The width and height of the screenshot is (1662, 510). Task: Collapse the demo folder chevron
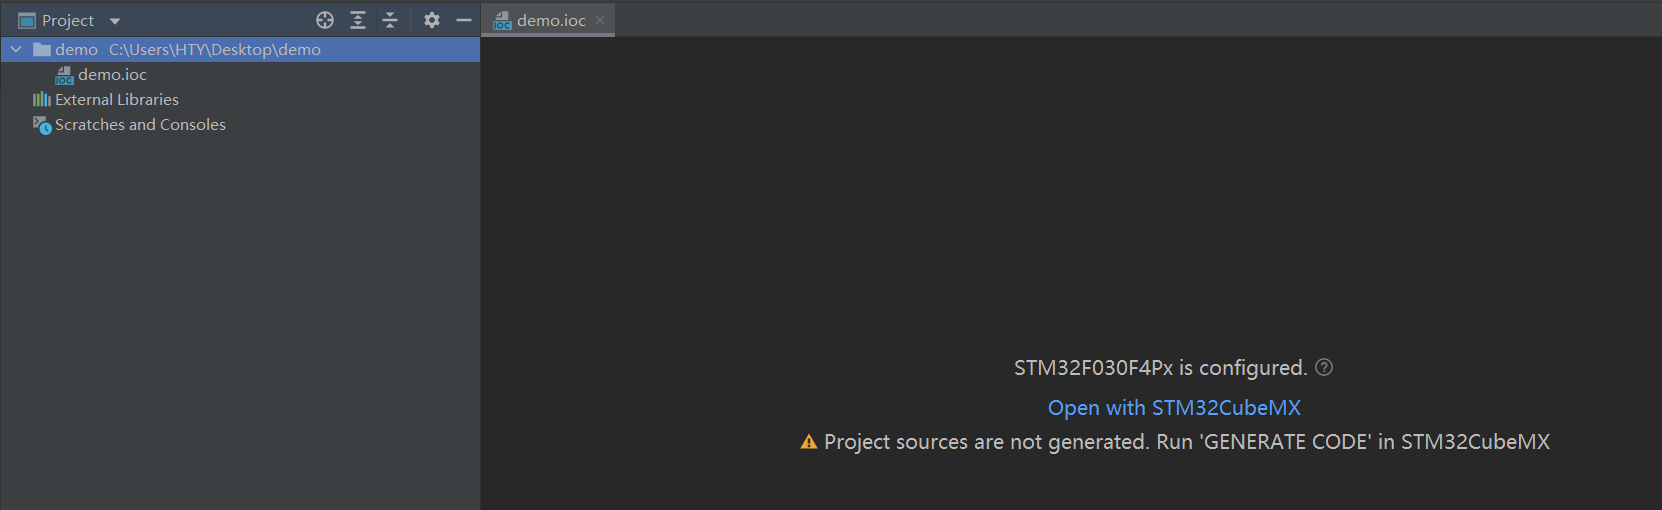click(16, 50)
